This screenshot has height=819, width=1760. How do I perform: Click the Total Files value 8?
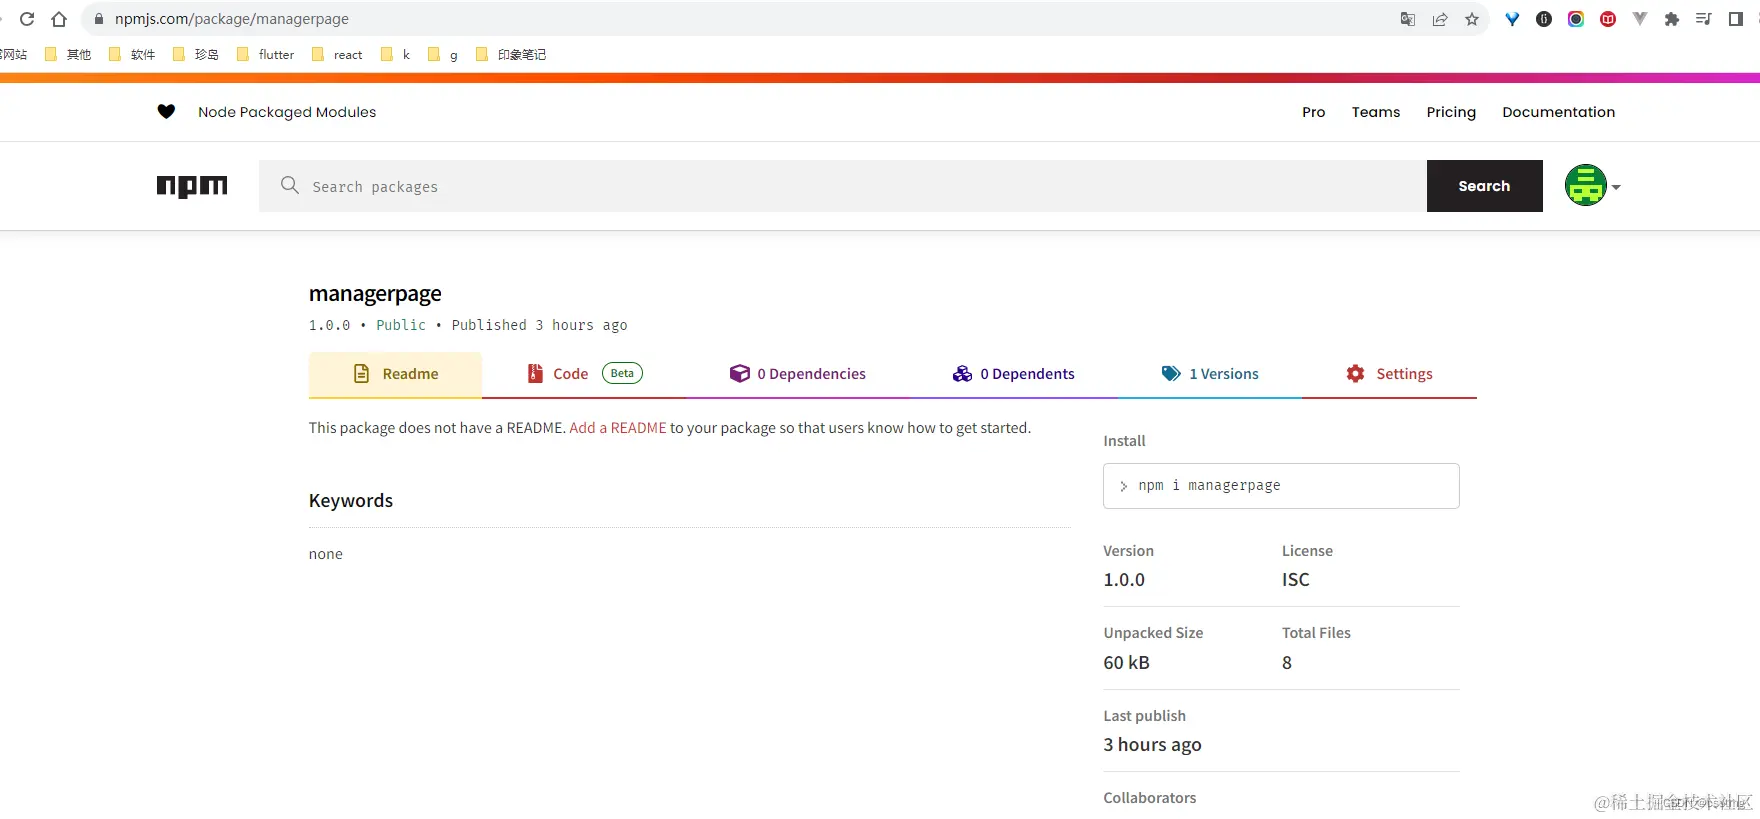pyautogui.click(x=1287, y=663)
